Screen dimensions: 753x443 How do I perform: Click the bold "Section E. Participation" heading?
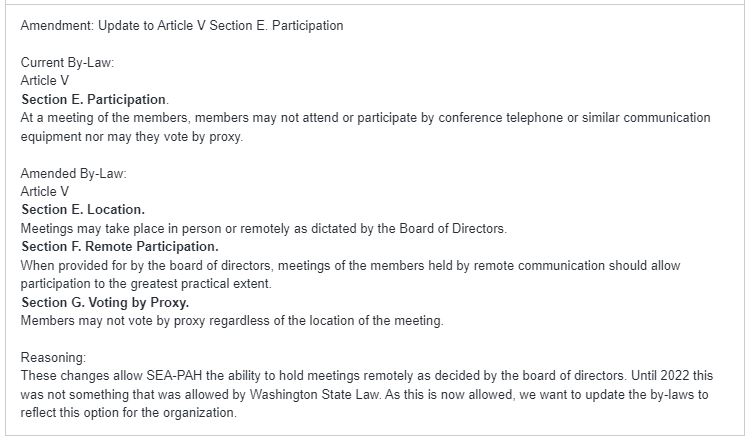(x=94, y=99)
